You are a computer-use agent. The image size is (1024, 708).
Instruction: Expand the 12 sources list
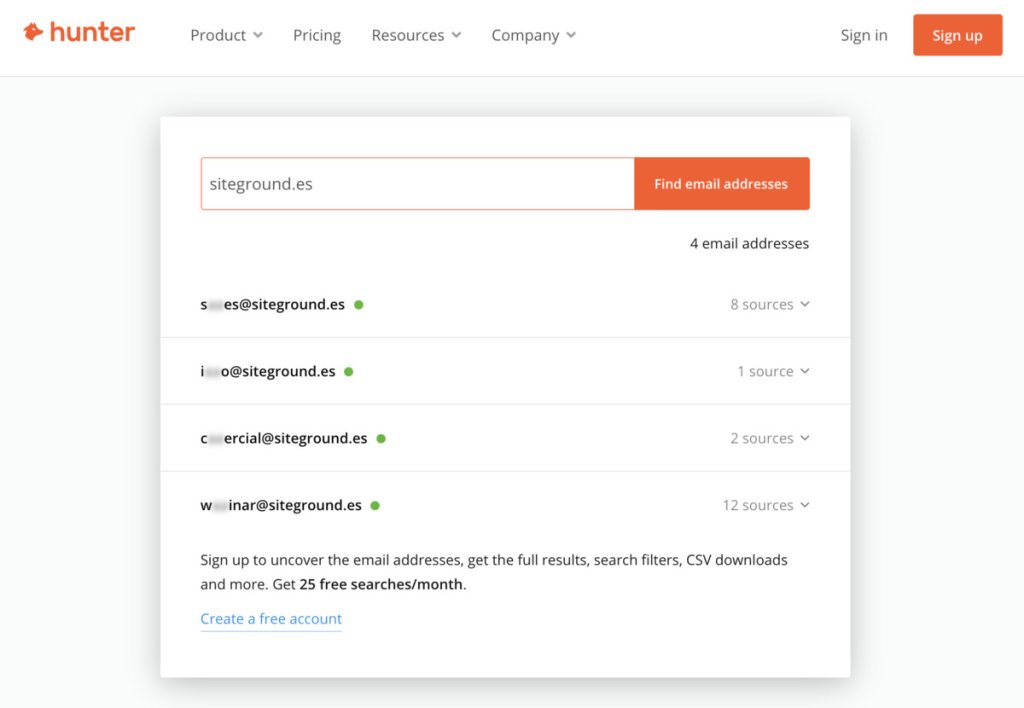tap(766, 506)
